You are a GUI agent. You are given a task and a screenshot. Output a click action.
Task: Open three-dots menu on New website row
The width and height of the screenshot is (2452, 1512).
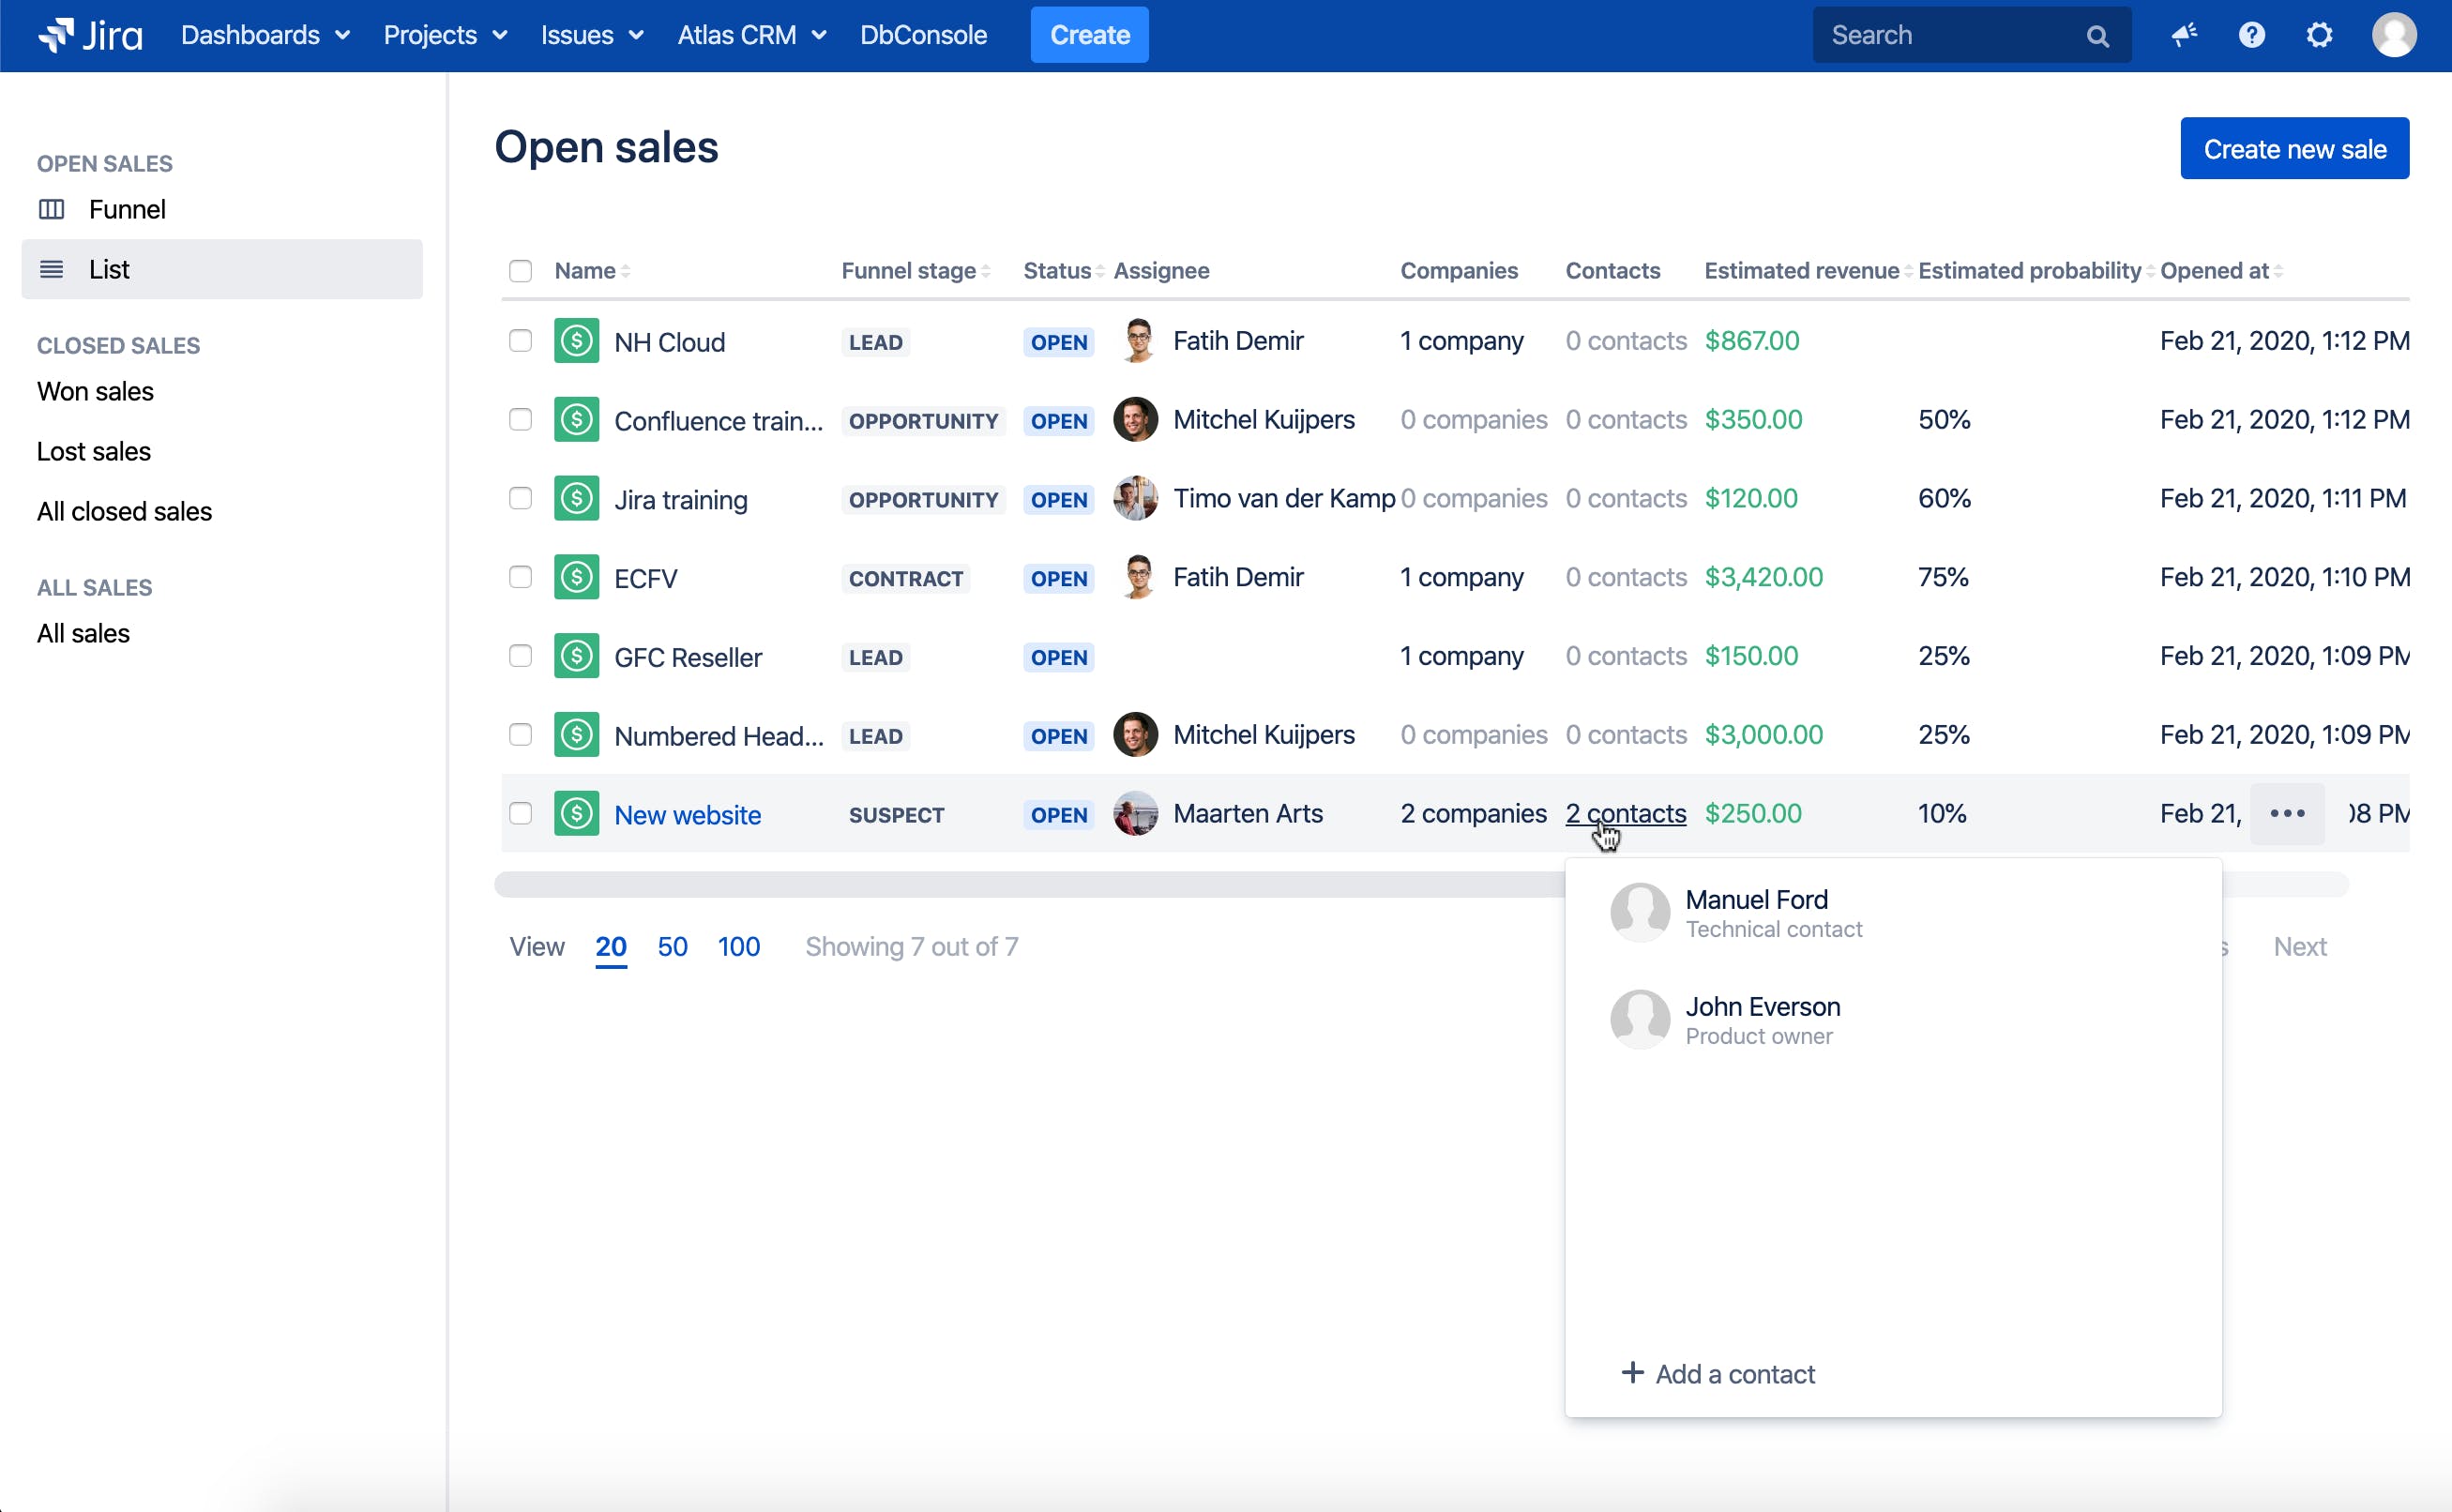coord(2287,814)
